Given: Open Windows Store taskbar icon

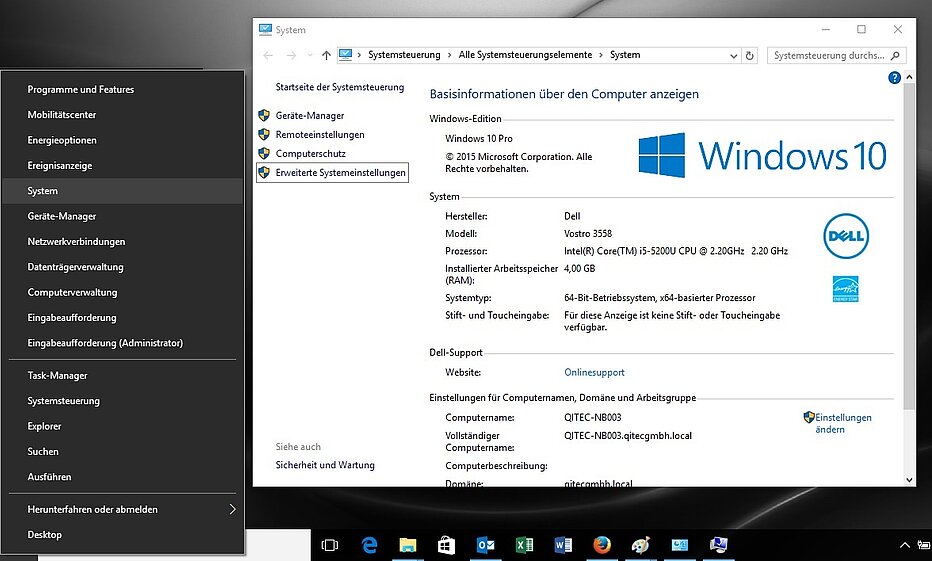Looking at the screenshot, I should (446, 545).
